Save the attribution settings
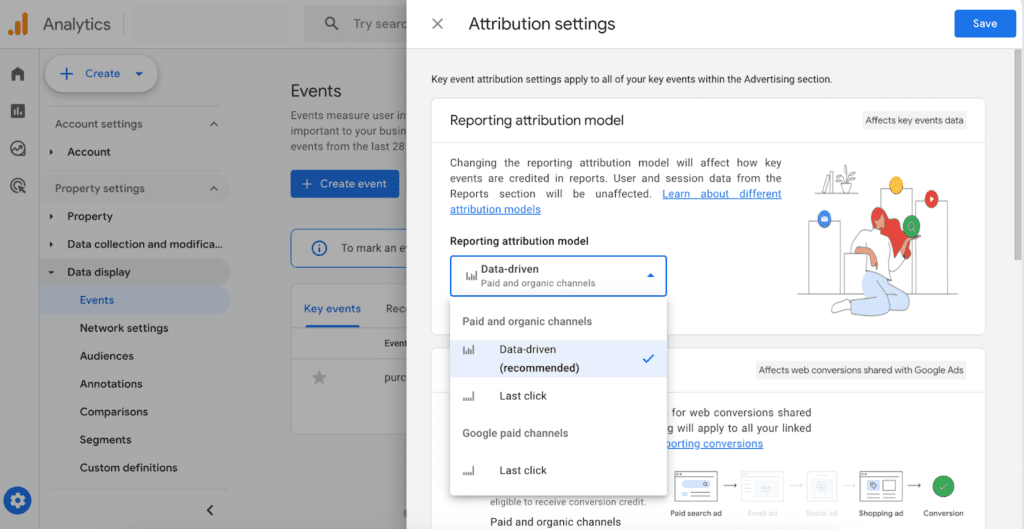 coord(984,24)
